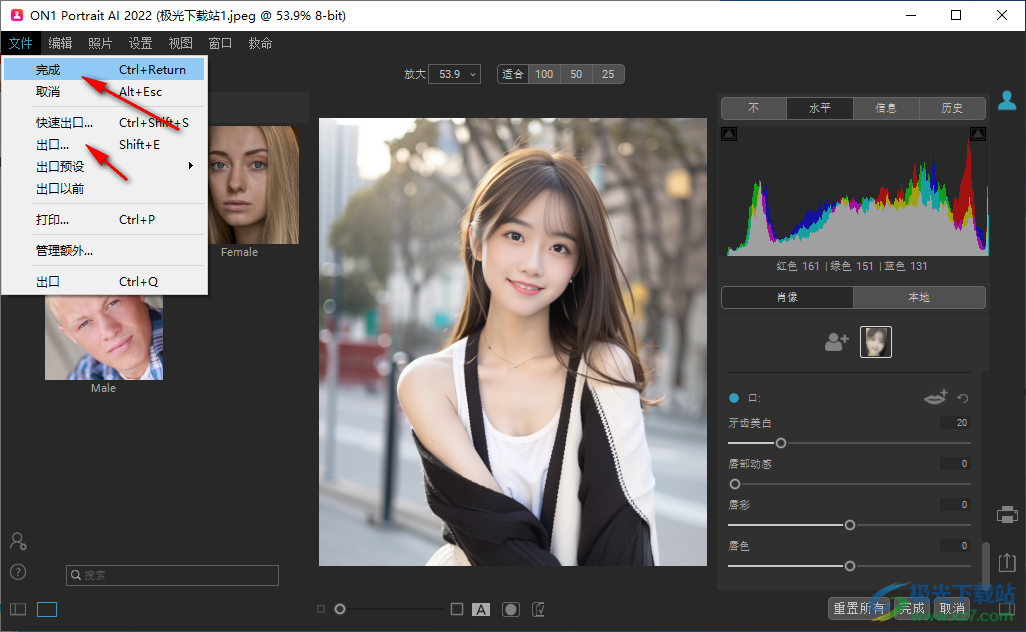Open user settings icon at lower left
Image resolution: width=1026 pixels, height=632 pixels.
tap(18, 541)
